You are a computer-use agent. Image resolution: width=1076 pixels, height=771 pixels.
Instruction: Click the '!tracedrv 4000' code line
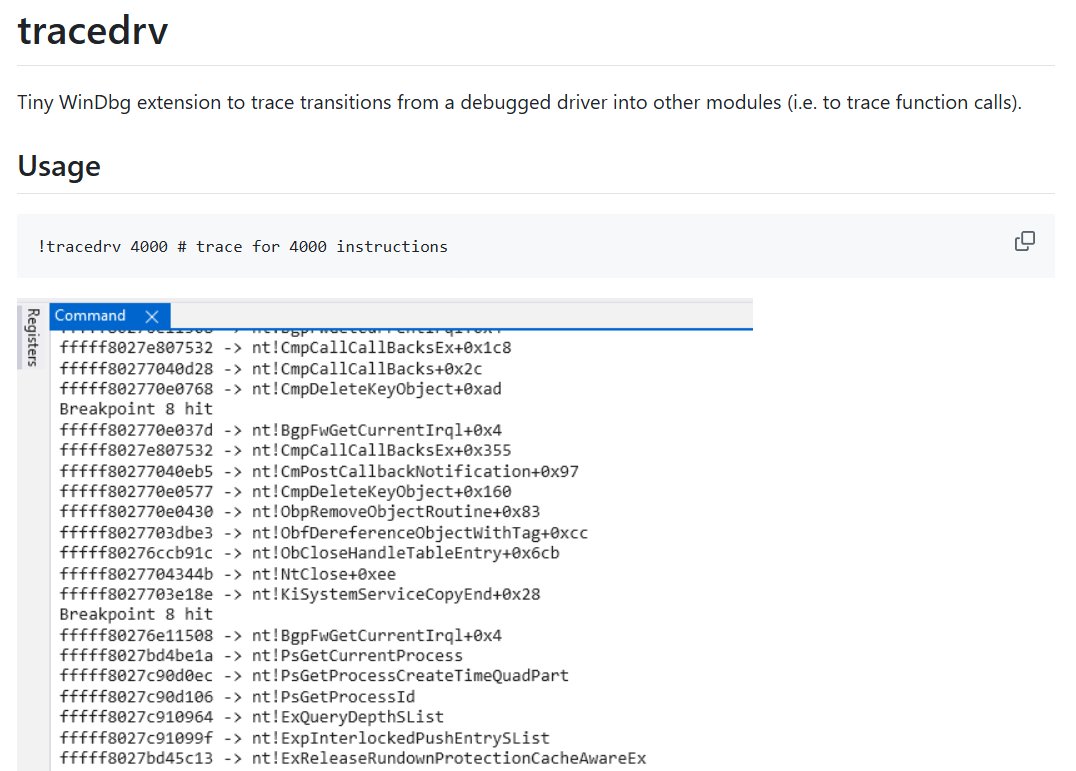click(243, 246)
